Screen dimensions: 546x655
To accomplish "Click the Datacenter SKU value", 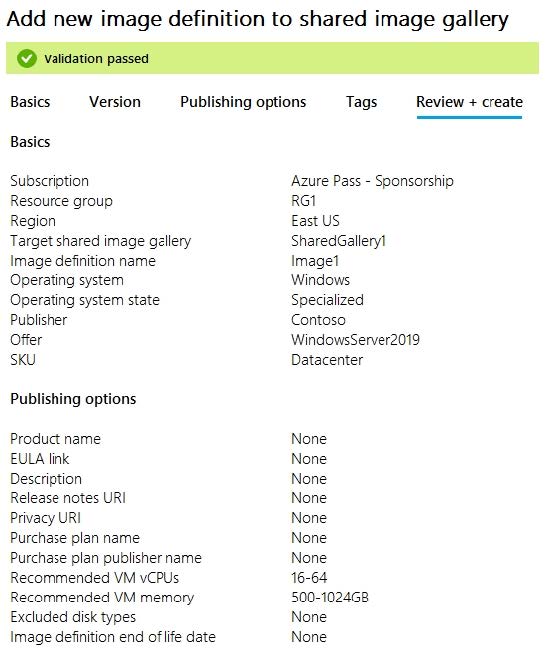I will click(327, 360).
